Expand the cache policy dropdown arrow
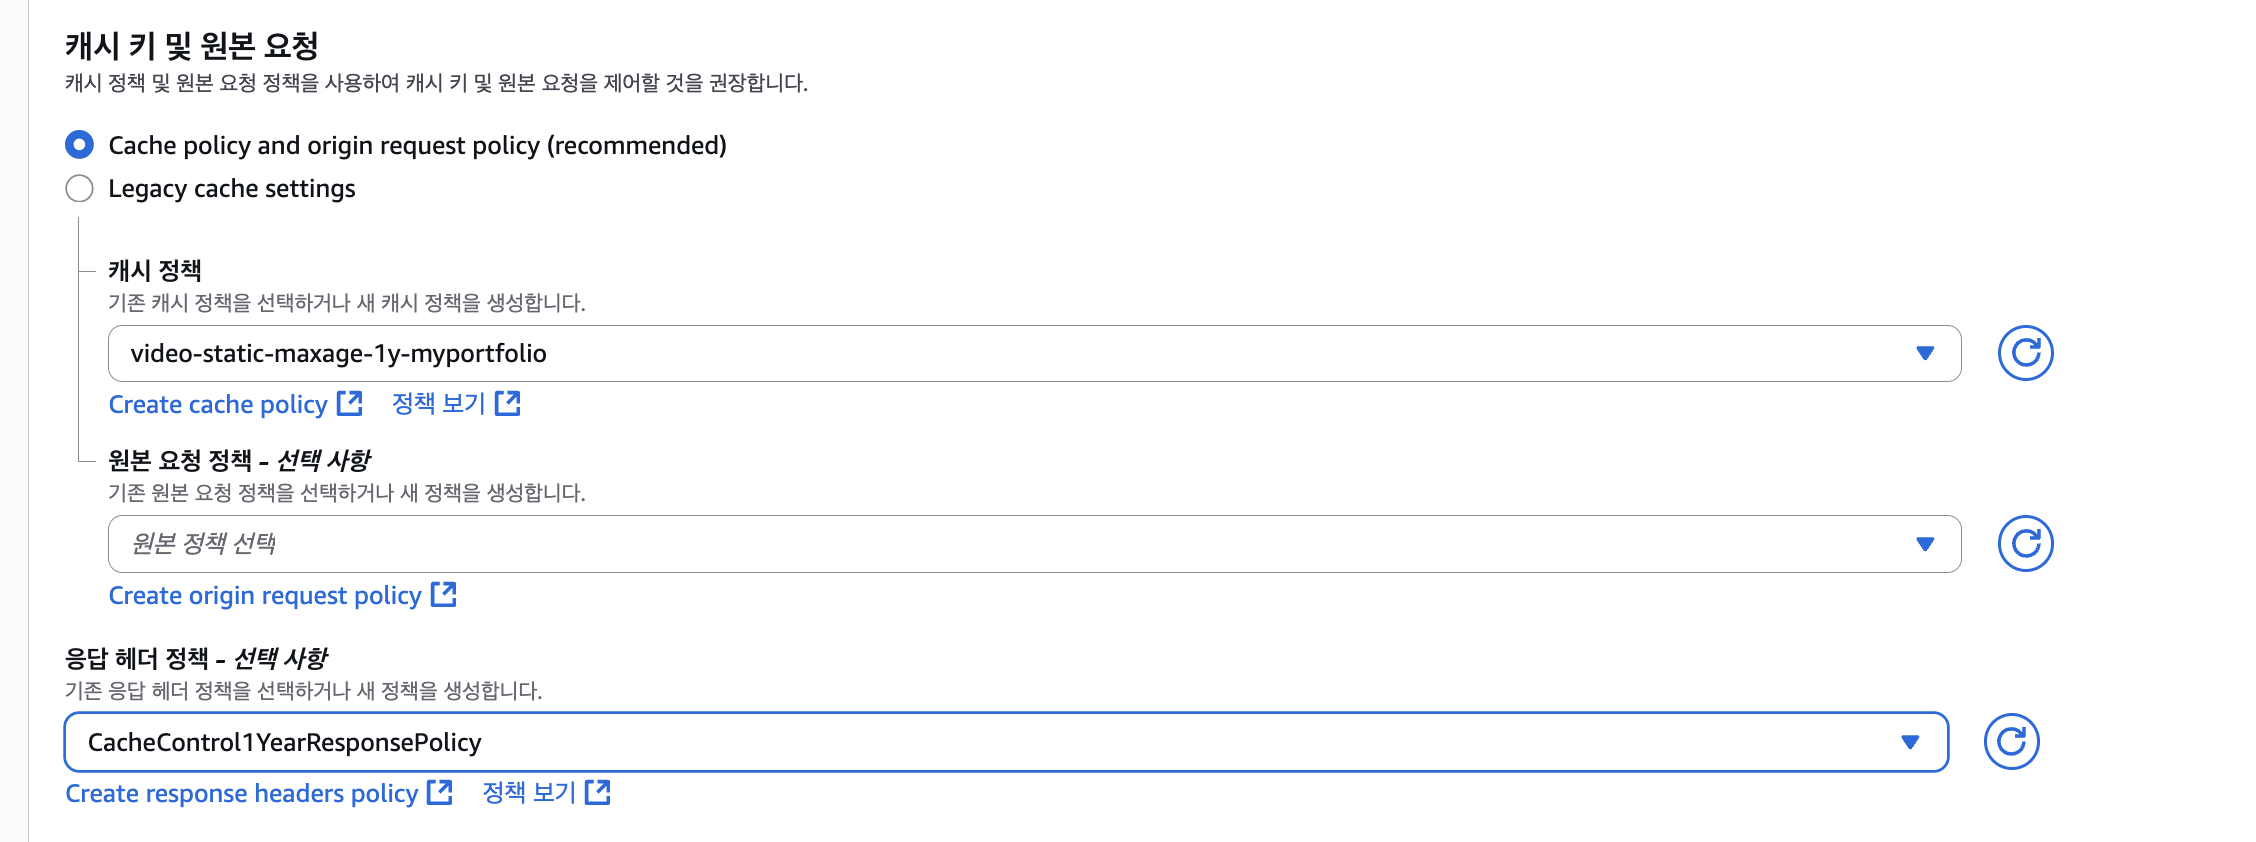The height and width of the screenshot is (842, 2256). click(x=1925, y=353)
